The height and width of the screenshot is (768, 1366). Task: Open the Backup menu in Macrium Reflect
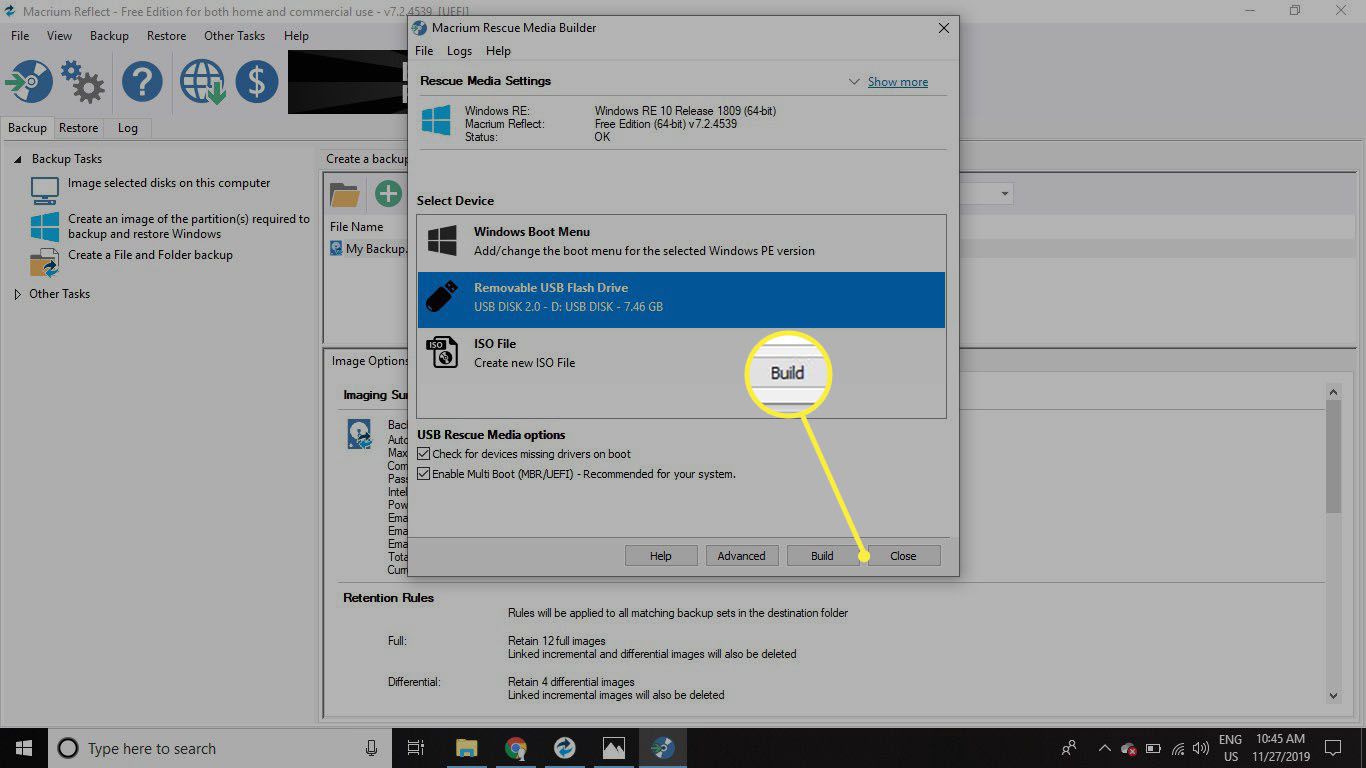109,35
